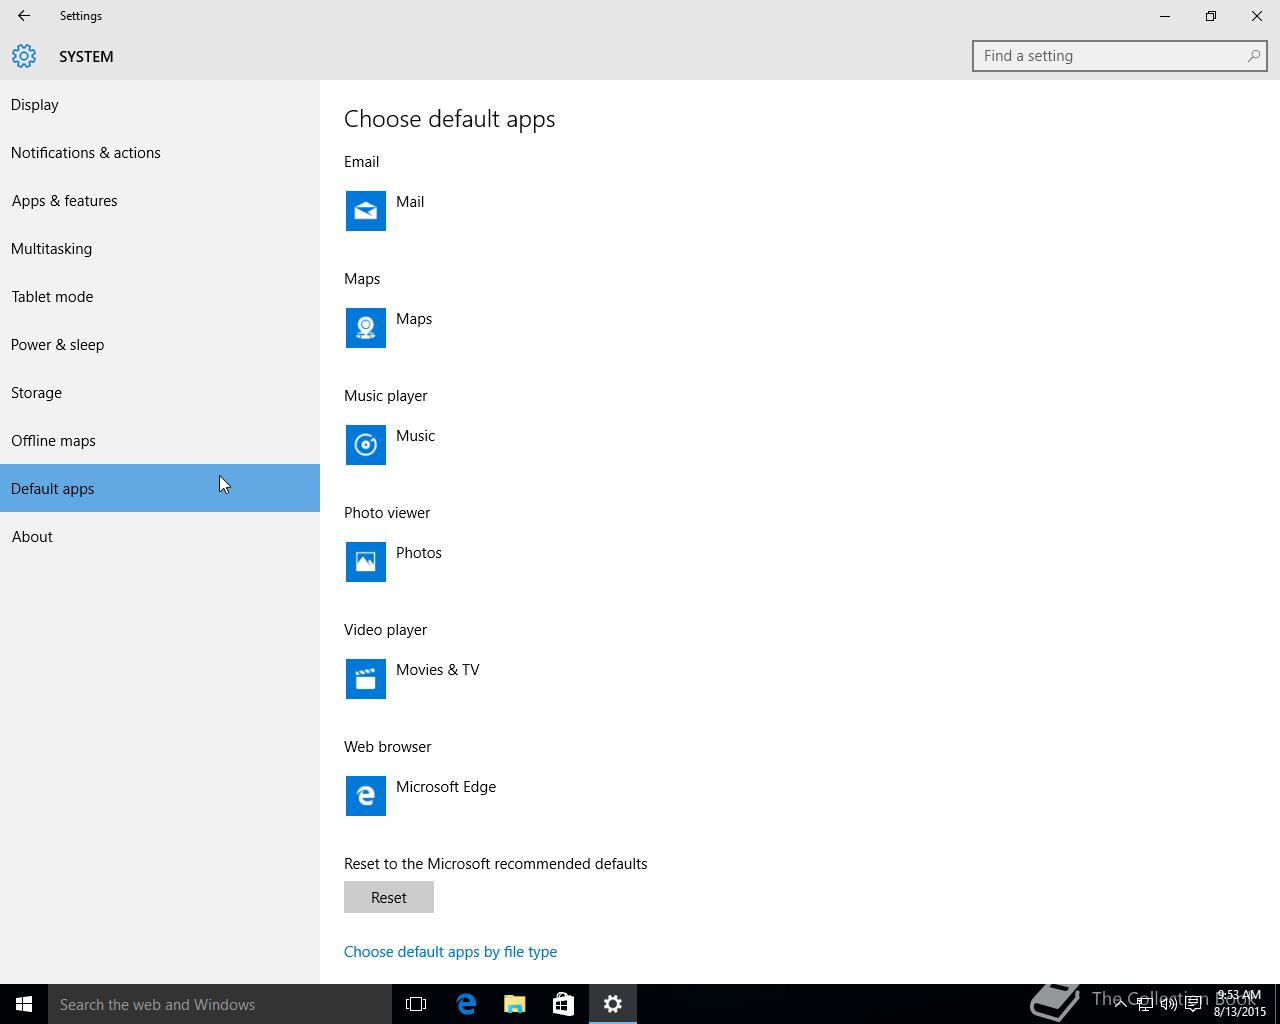Open File Explorer from the taskbar
This screenshot has height=1024, width=1280.
click(x=515, y=1004)
